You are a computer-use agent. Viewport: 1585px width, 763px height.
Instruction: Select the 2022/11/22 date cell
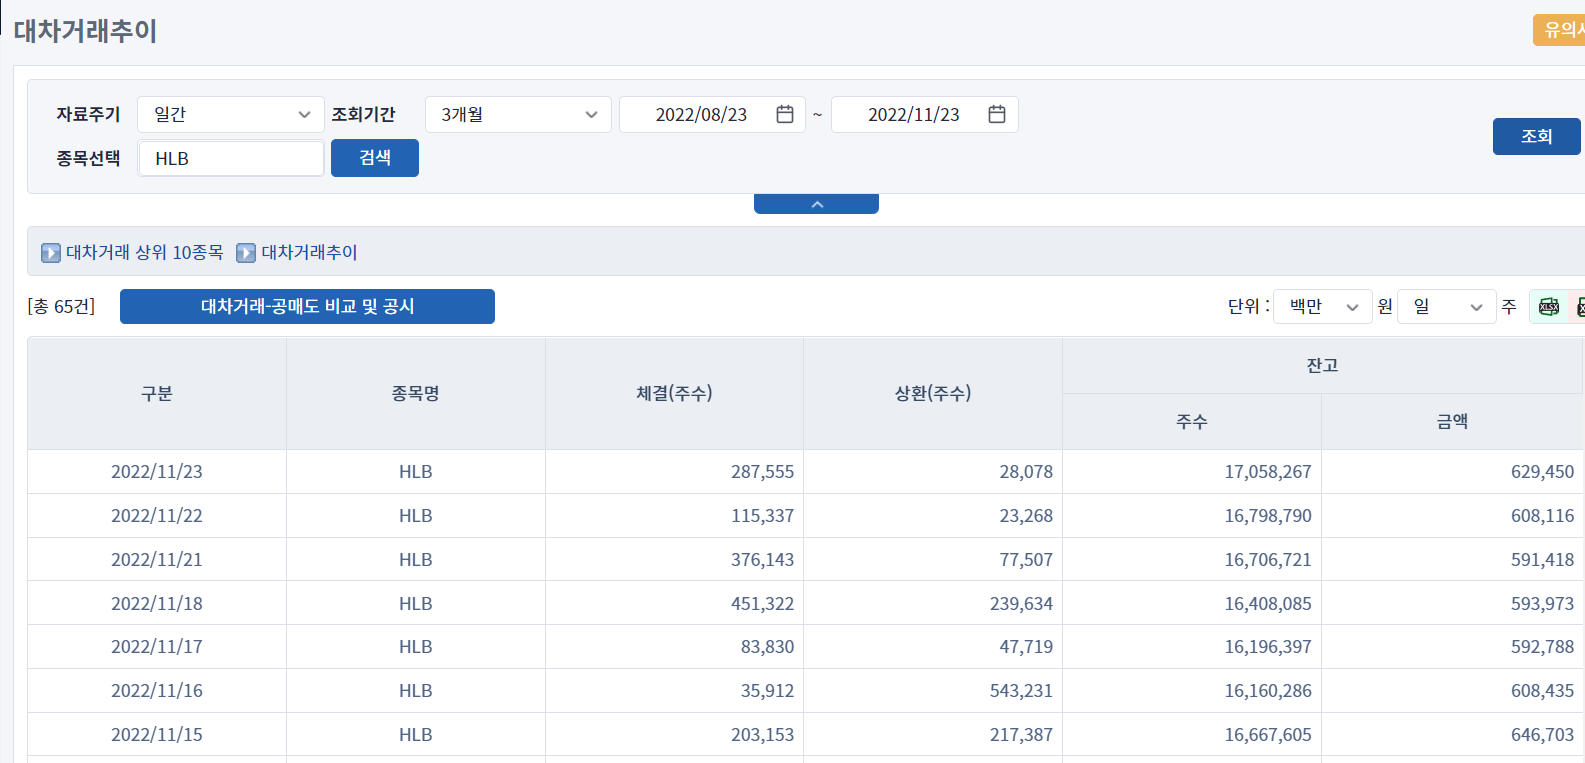pos(157,516)
